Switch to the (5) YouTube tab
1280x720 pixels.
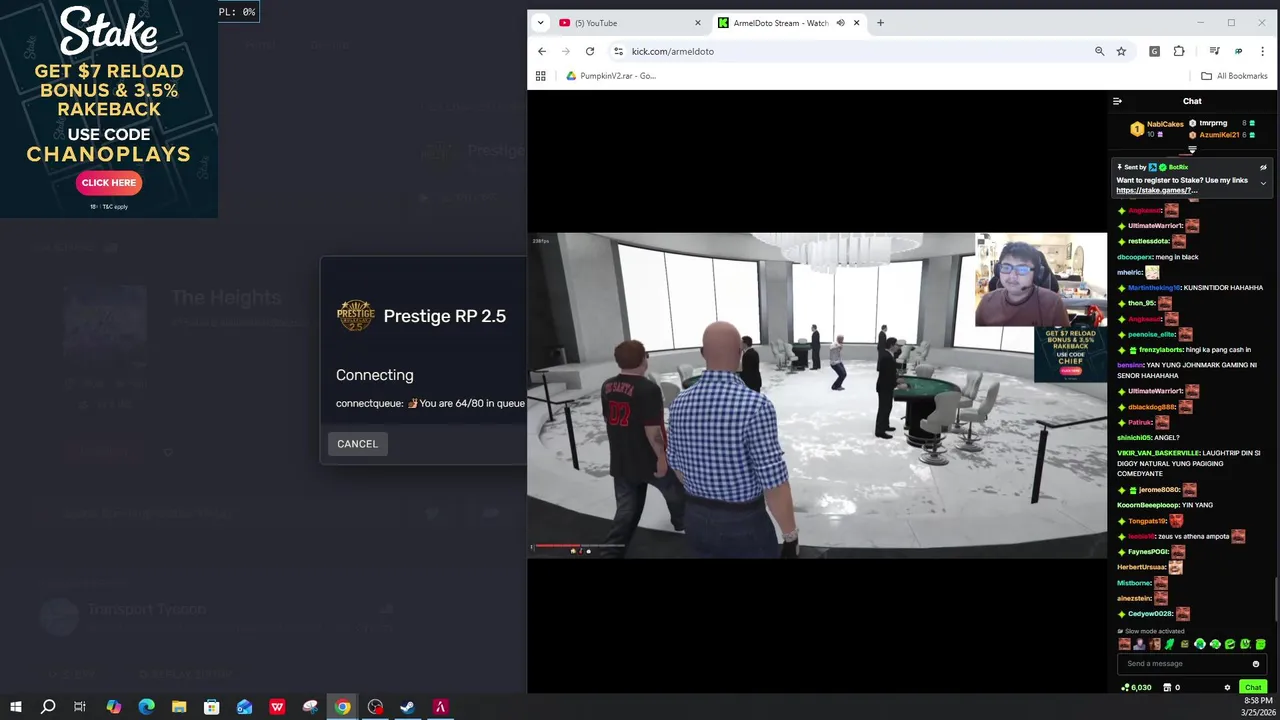(x=630, y=23)
